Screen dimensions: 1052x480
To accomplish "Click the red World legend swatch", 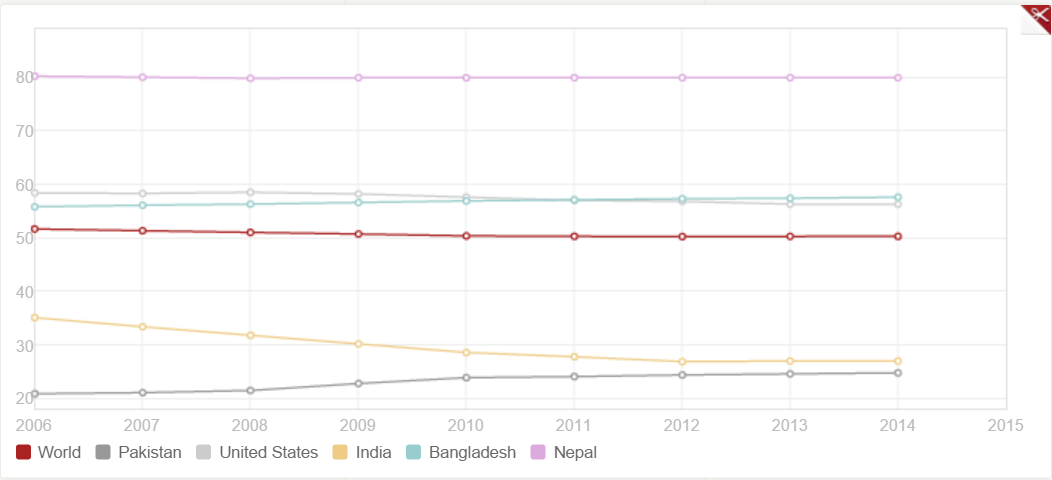I will tap(24, 453).
